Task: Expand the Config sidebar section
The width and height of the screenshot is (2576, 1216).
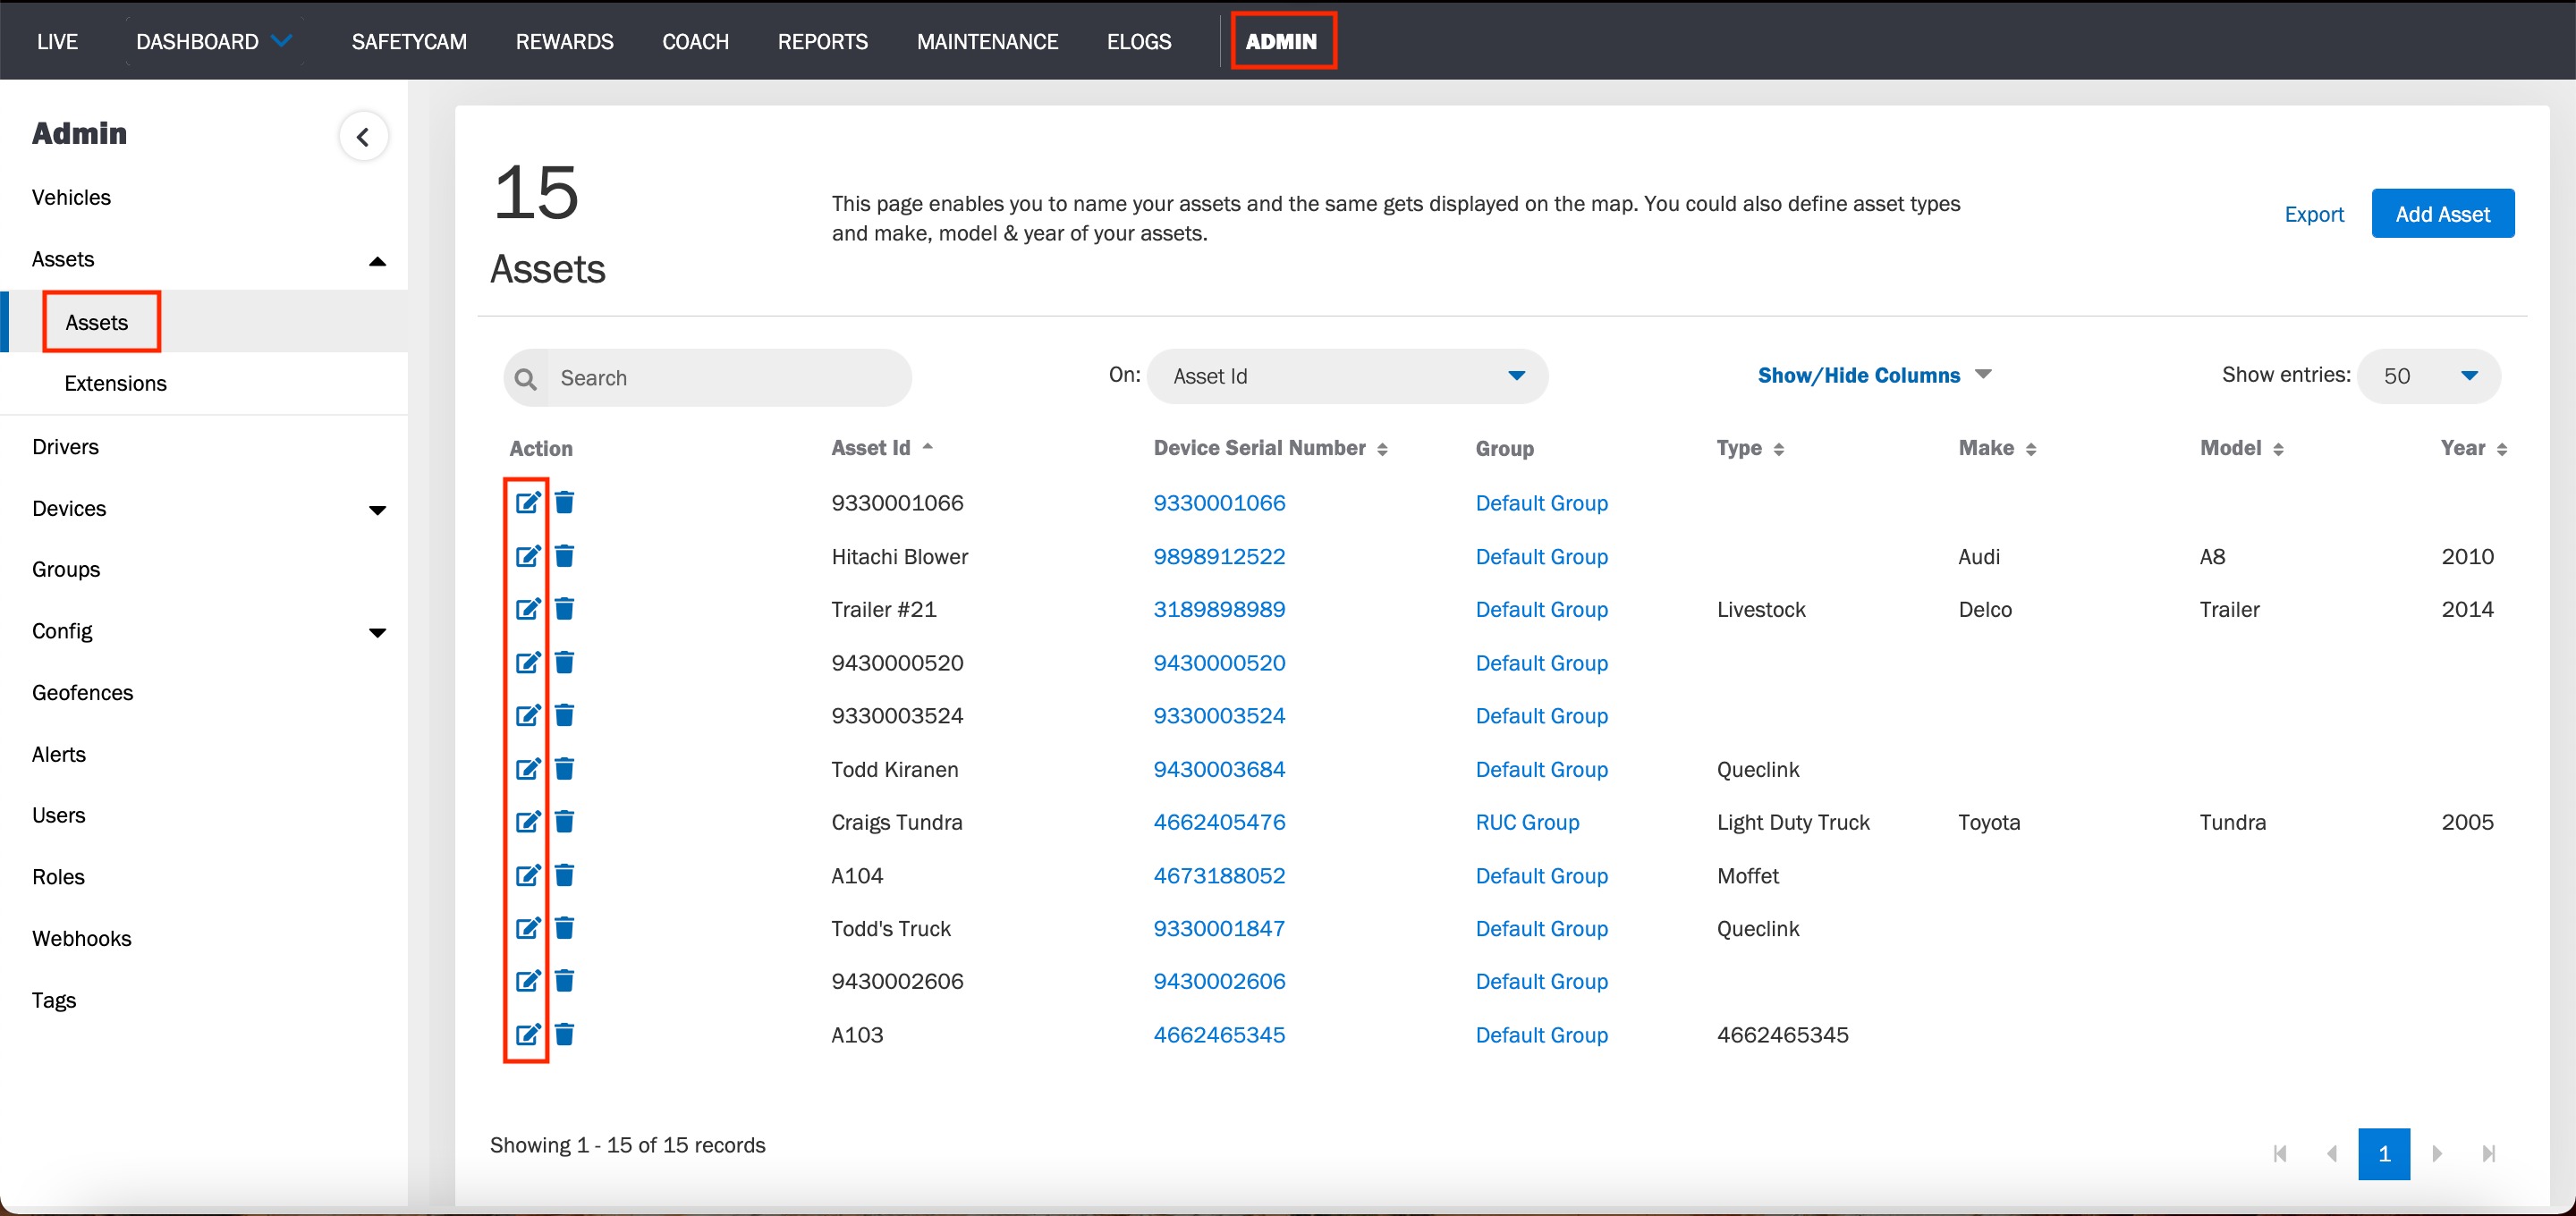Action: (x=377, y=632)
